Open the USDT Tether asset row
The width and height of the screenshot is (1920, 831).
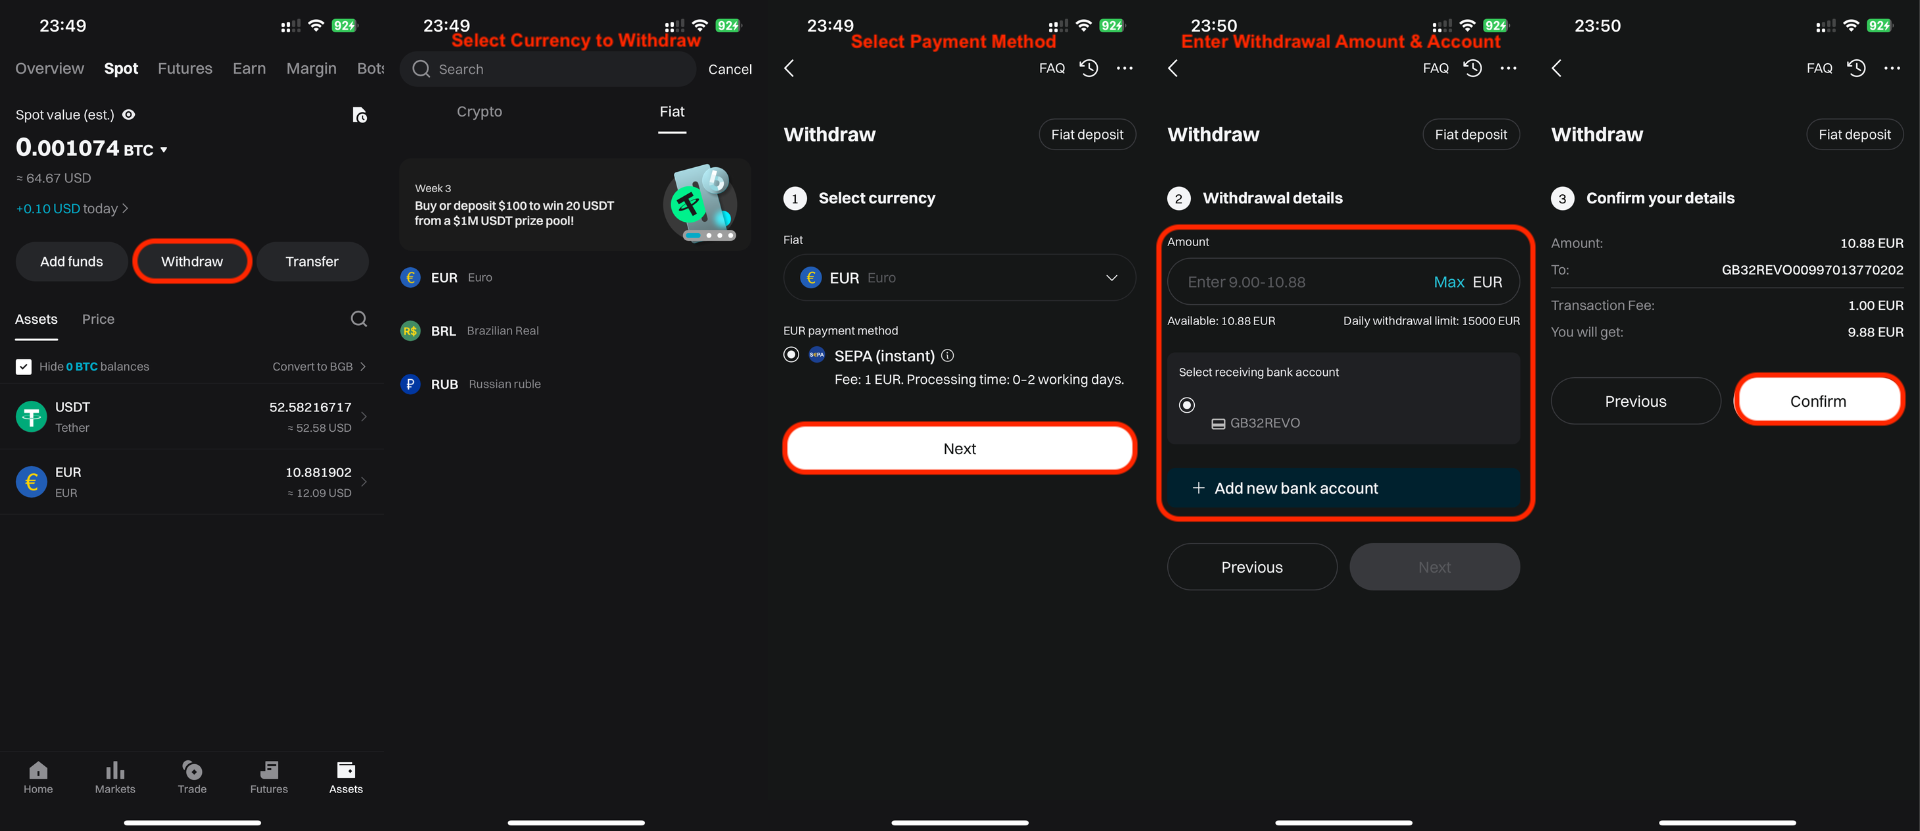(x=192, y=417)
